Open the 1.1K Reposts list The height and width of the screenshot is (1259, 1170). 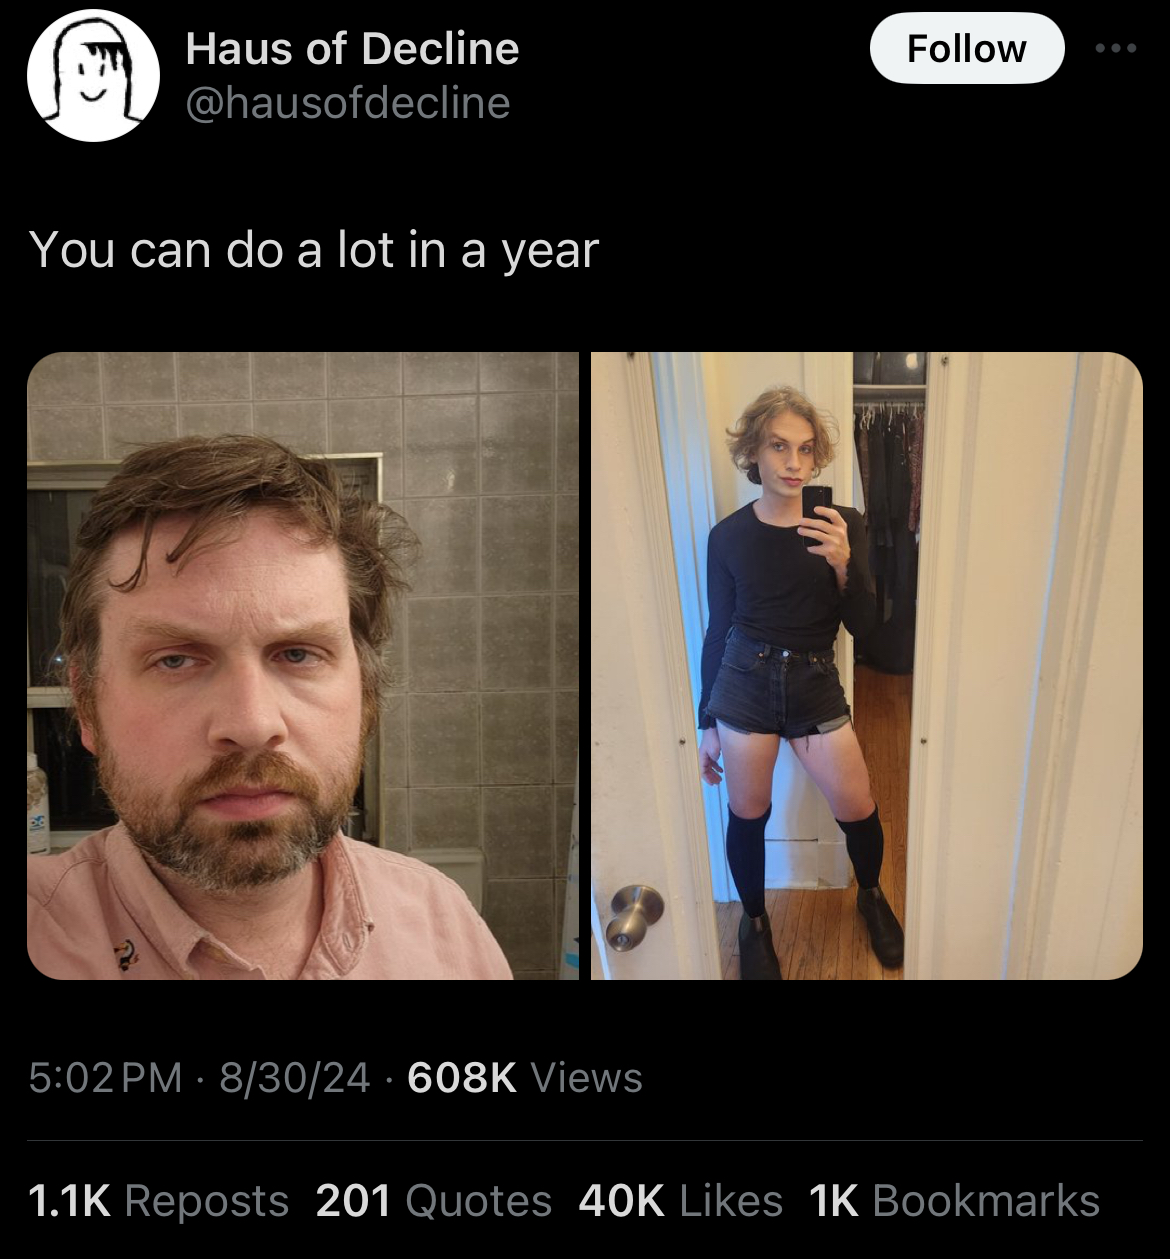pyautogui.click(x=159, y=1201)
